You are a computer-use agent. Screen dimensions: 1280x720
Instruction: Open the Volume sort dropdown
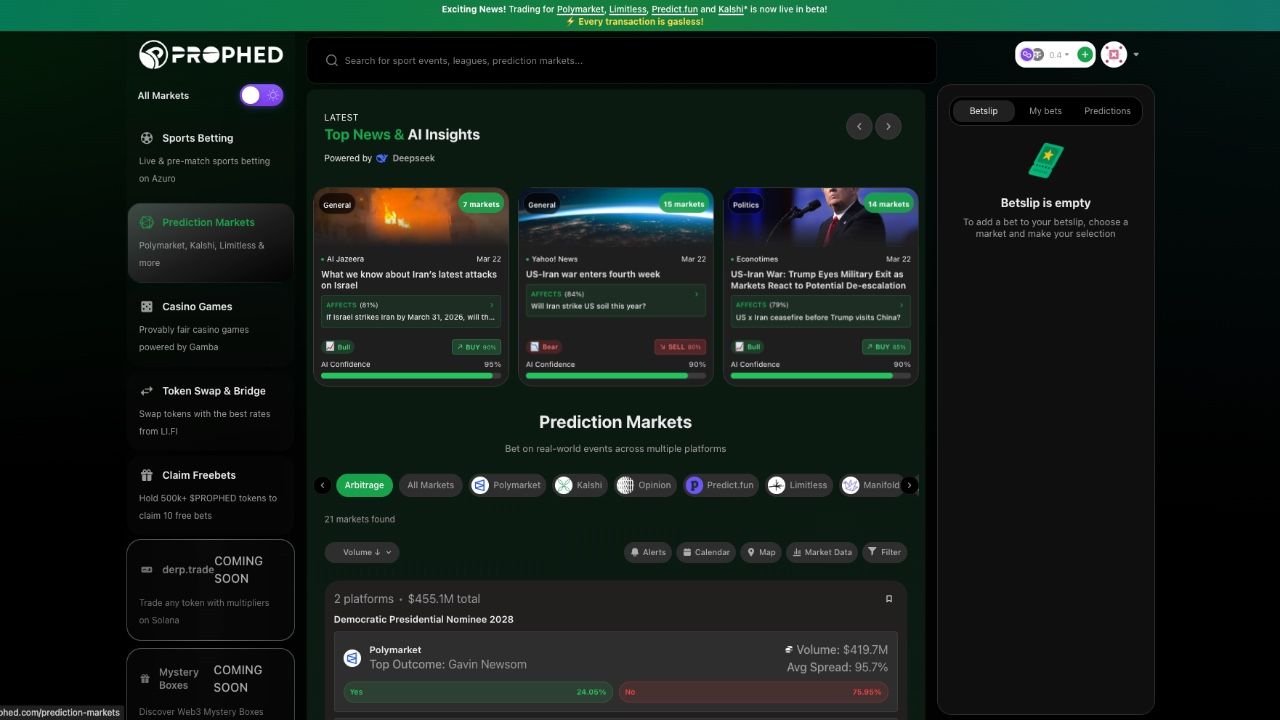coord(362,552)
